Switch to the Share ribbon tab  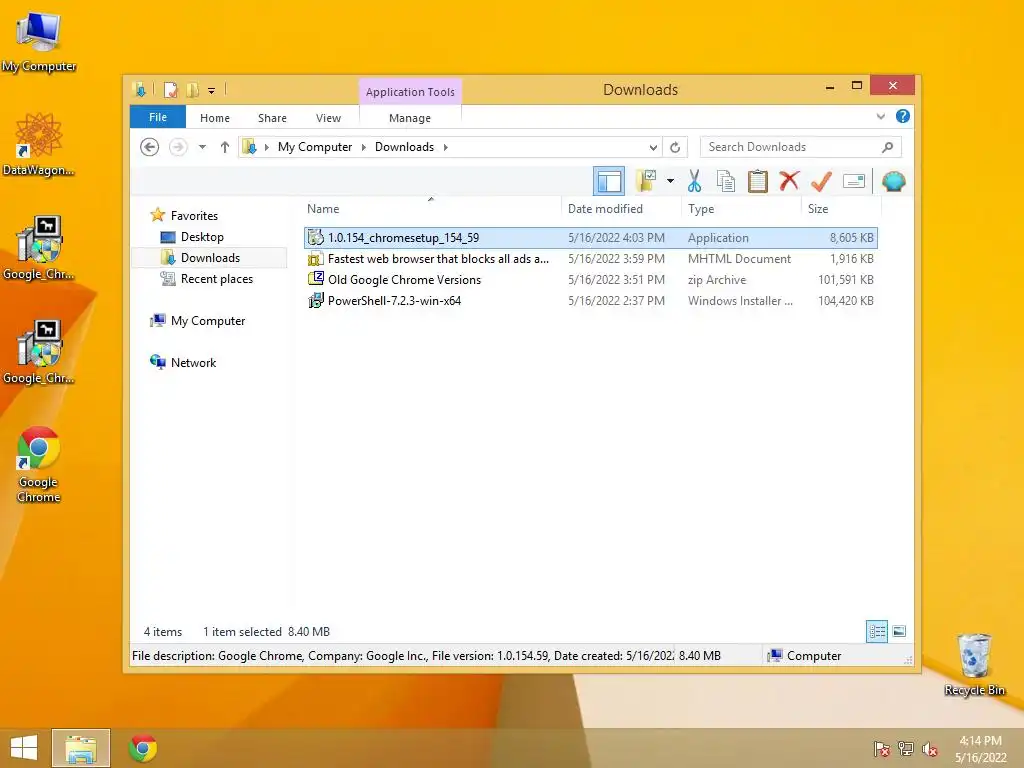click(x=272, y=118)
